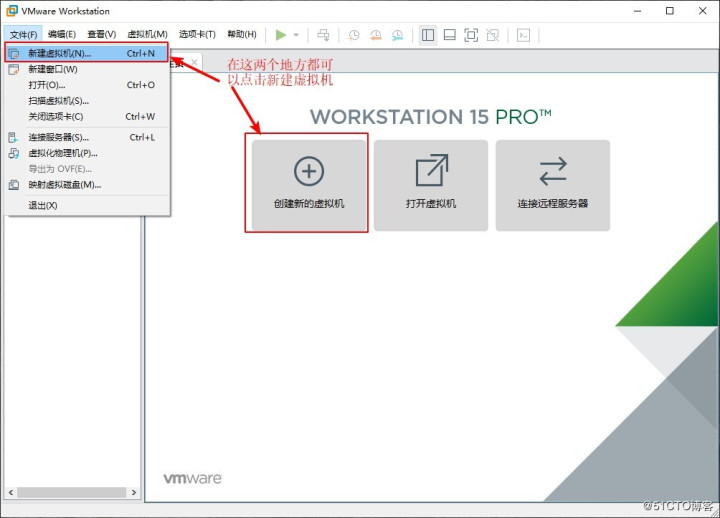Select 连接服务器(S)... menu entry
The height and width of the screenshot is (518, 720).
click(87, 137)
